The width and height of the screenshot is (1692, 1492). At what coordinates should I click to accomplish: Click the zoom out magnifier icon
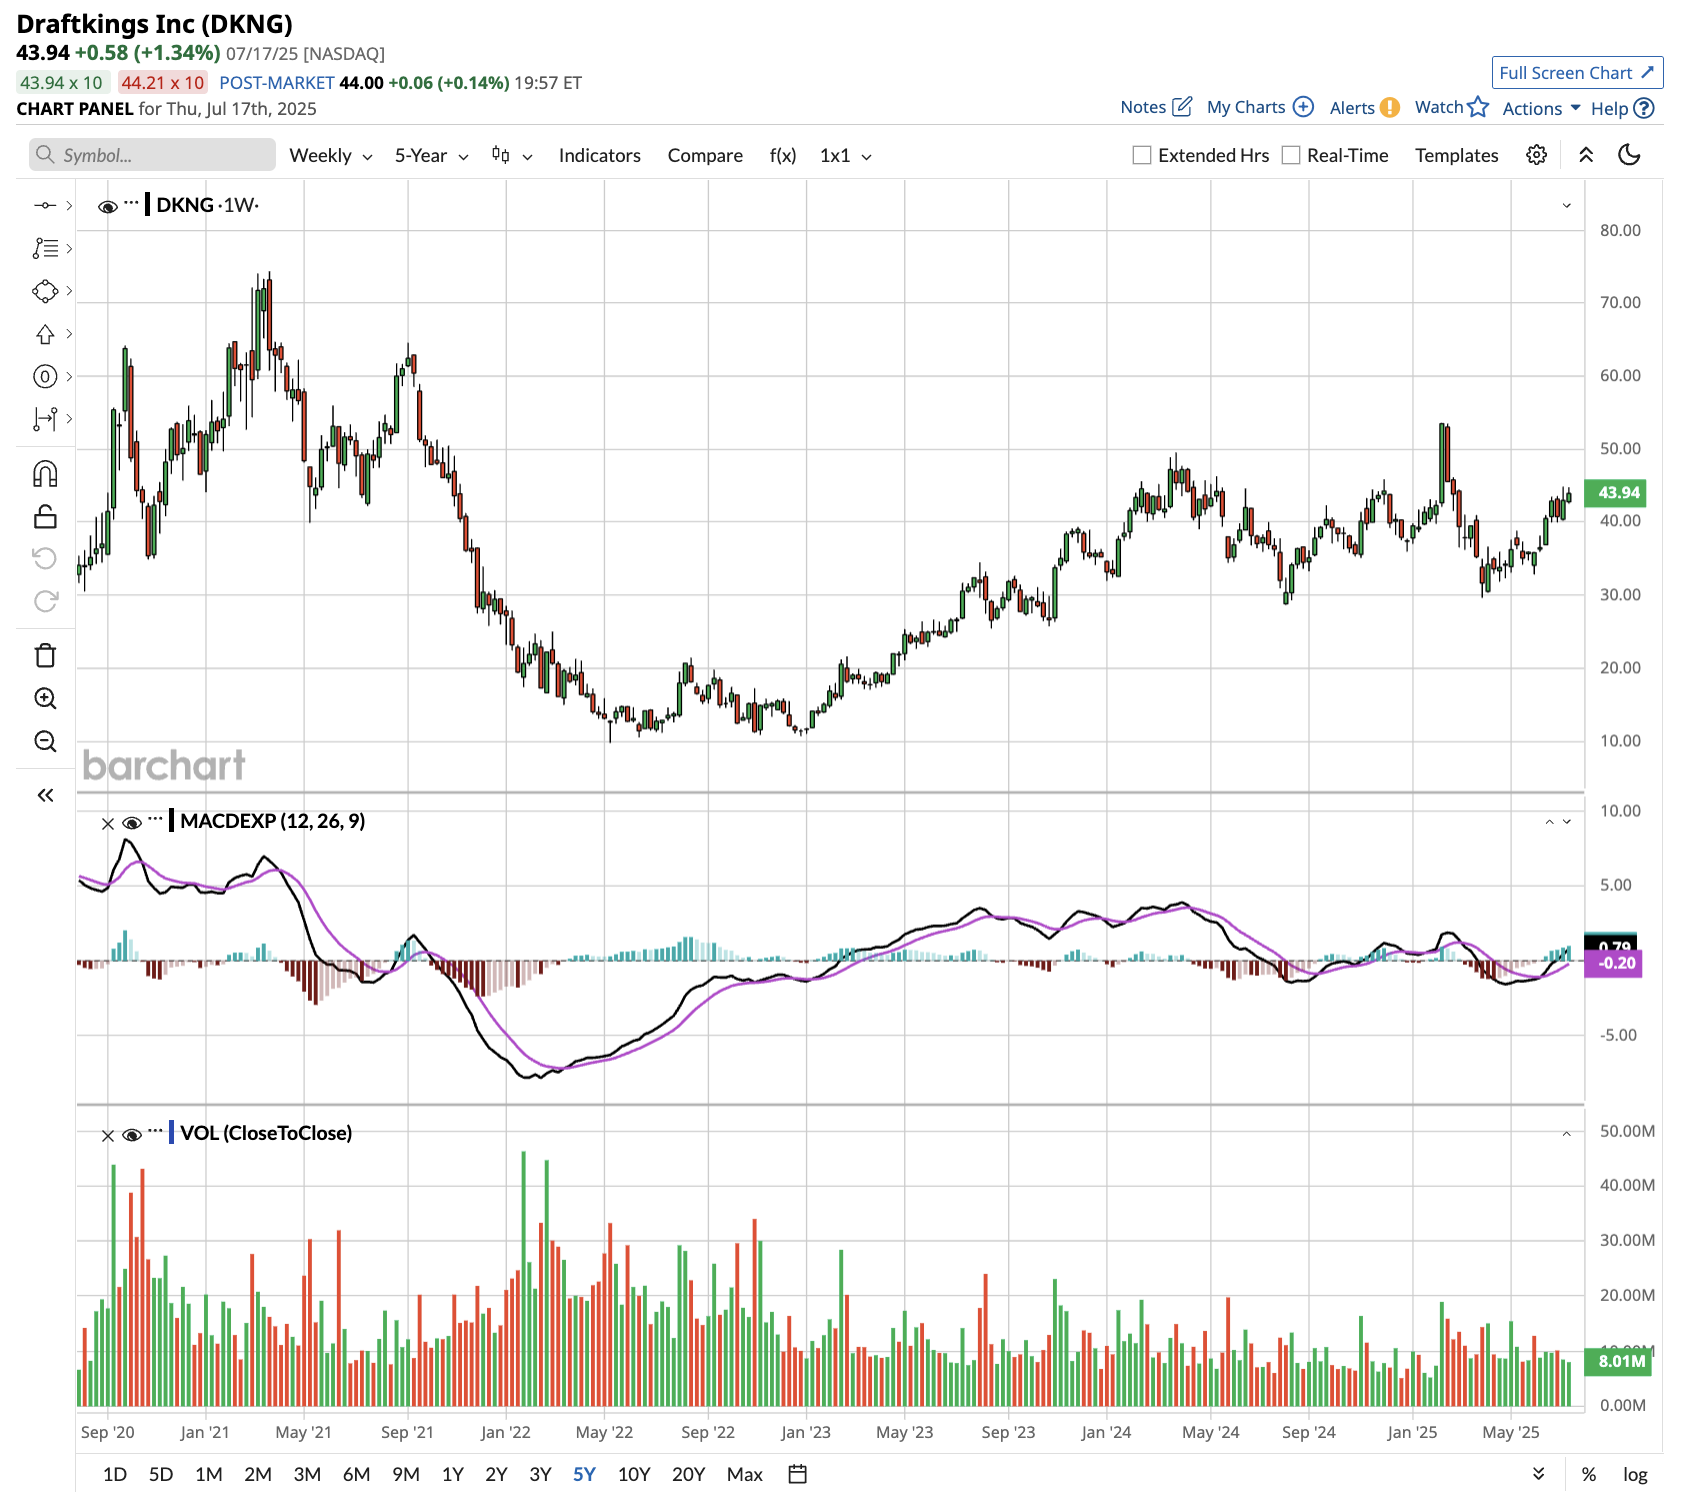[x=45, y=741]
